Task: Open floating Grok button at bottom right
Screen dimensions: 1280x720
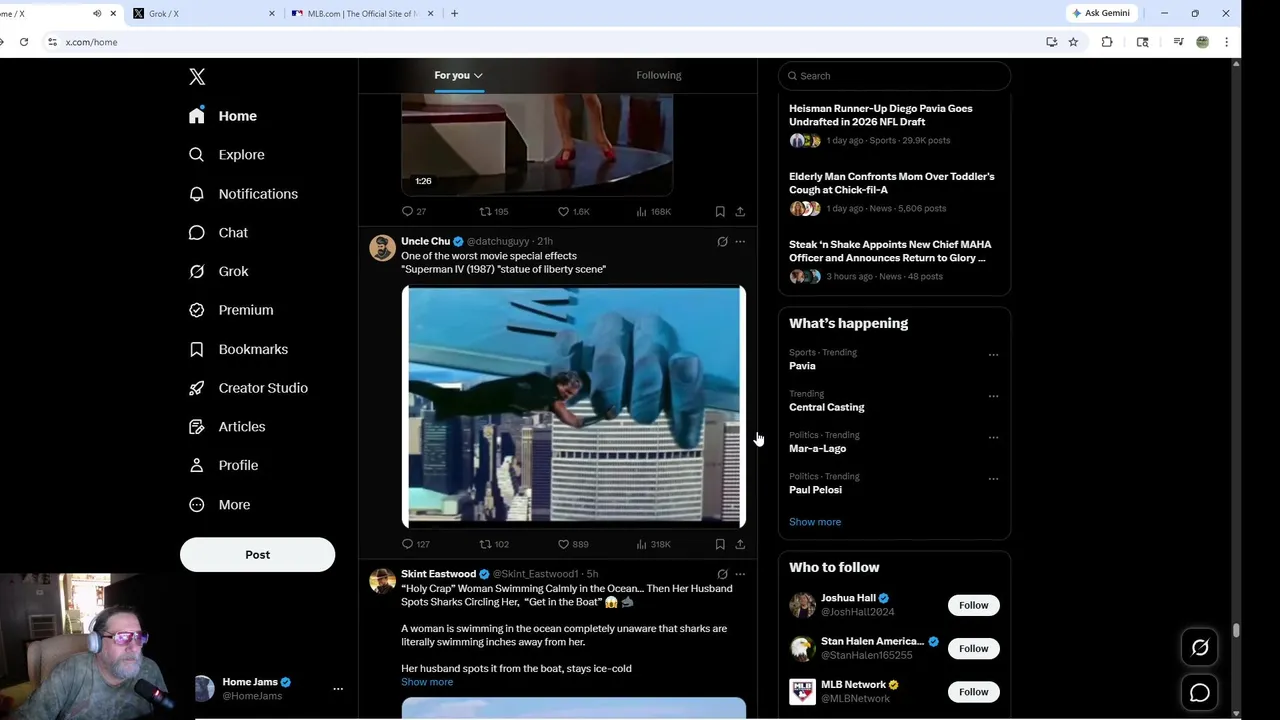Action: click(1200, 648)
